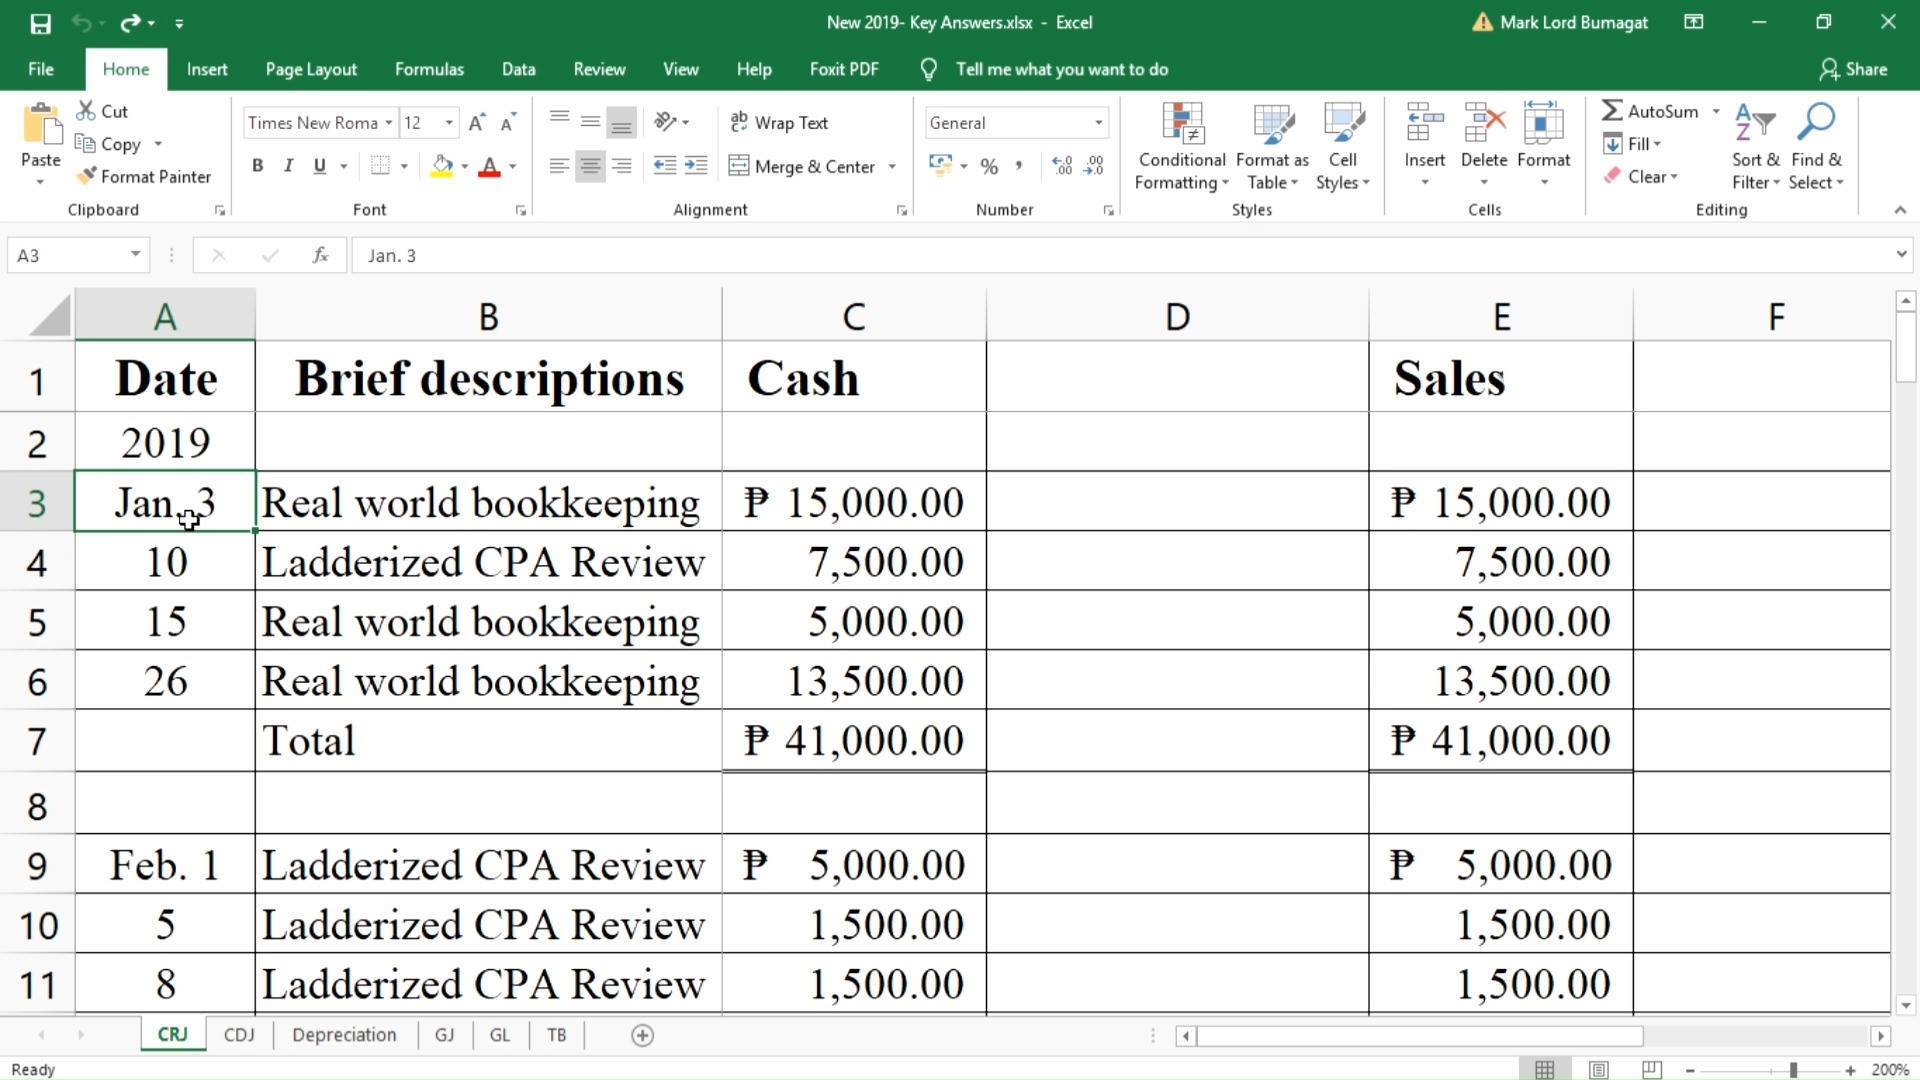Click the Borders icon in Font group

pyautogui.click(x=380, y=166)
